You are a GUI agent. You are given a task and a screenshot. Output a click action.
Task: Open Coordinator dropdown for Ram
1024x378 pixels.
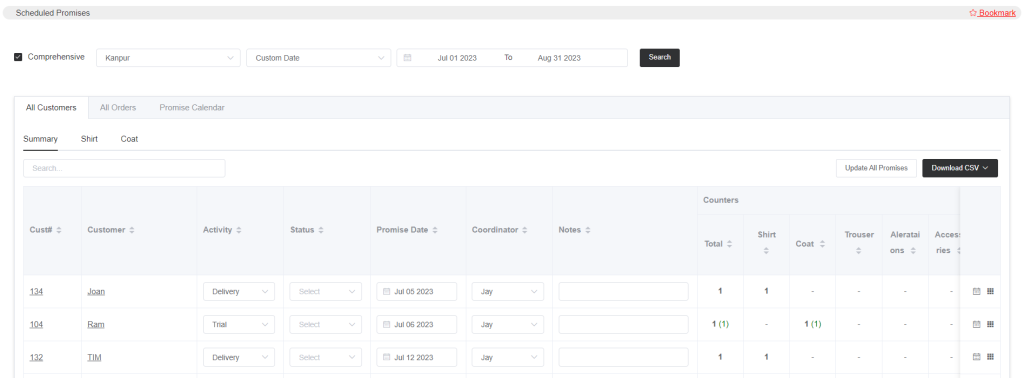508,324
